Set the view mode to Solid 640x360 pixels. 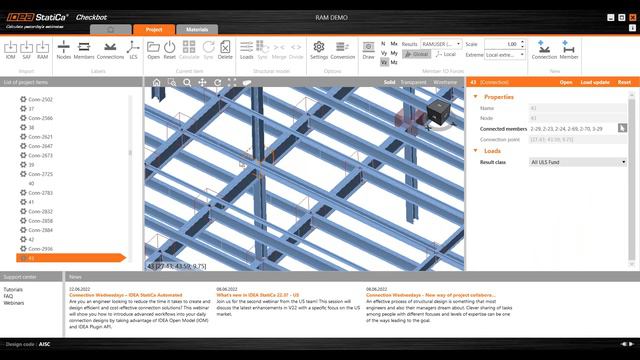pyautogui.click(x=389, y=82)
